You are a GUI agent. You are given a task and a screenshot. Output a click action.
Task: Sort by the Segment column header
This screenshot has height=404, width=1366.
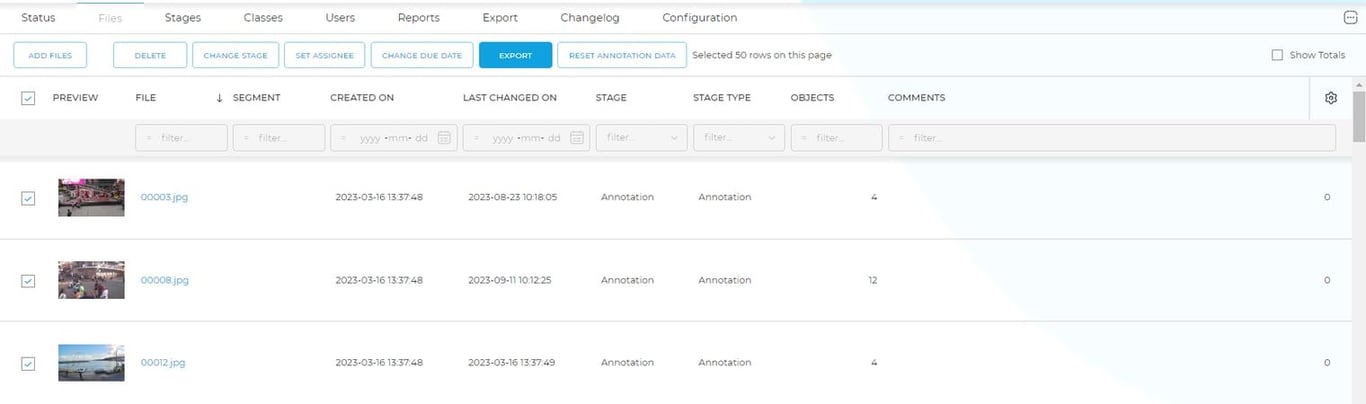[x=256, y=98]
